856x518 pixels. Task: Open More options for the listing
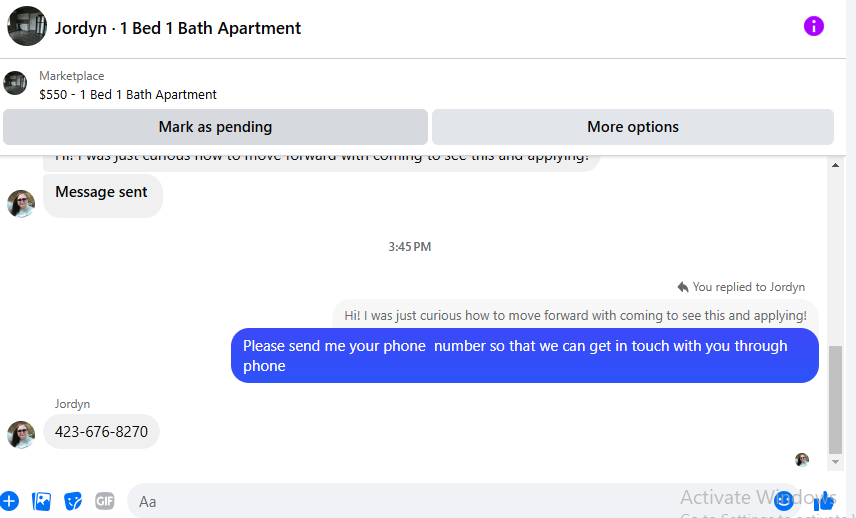click(x=633, y=127)
